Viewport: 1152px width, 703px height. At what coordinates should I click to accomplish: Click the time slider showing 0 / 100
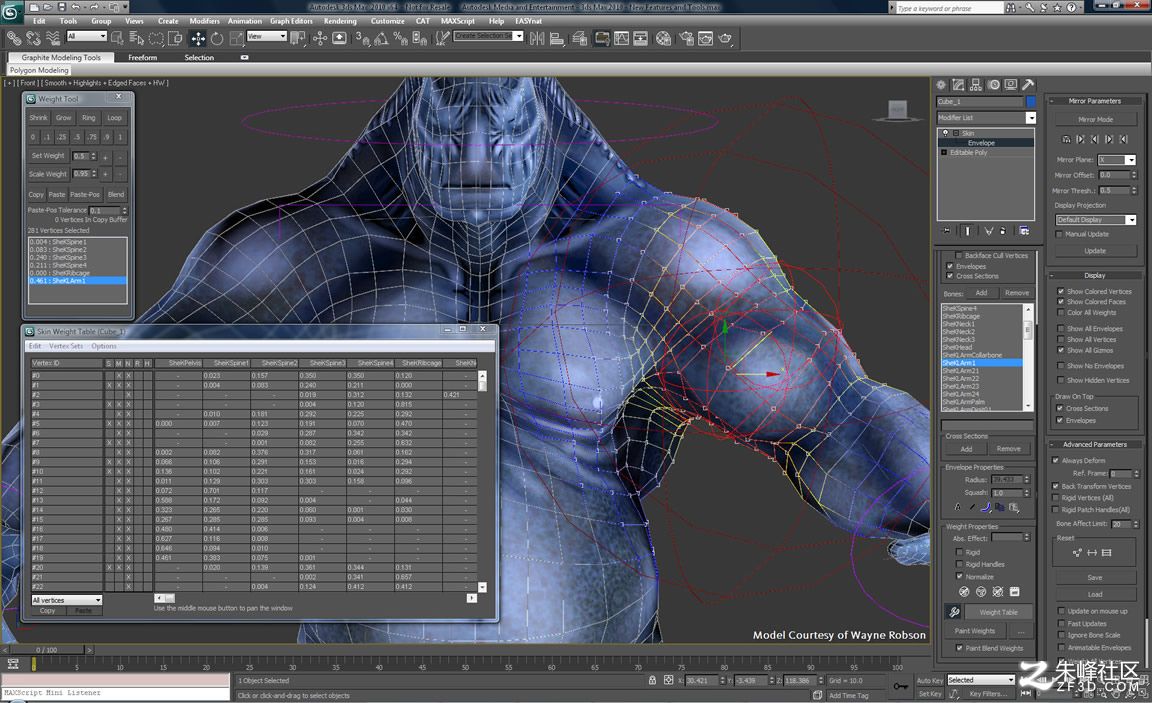[46, 650]
